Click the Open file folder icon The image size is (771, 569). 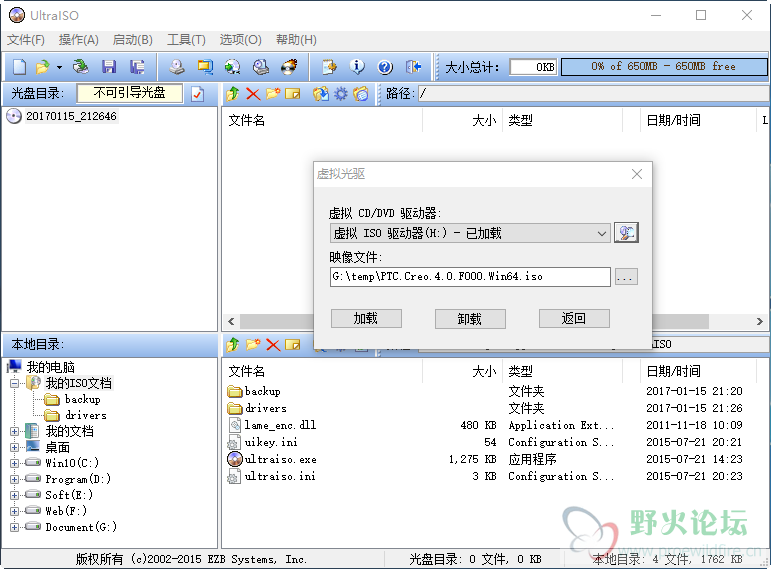(x=43, y=66)
